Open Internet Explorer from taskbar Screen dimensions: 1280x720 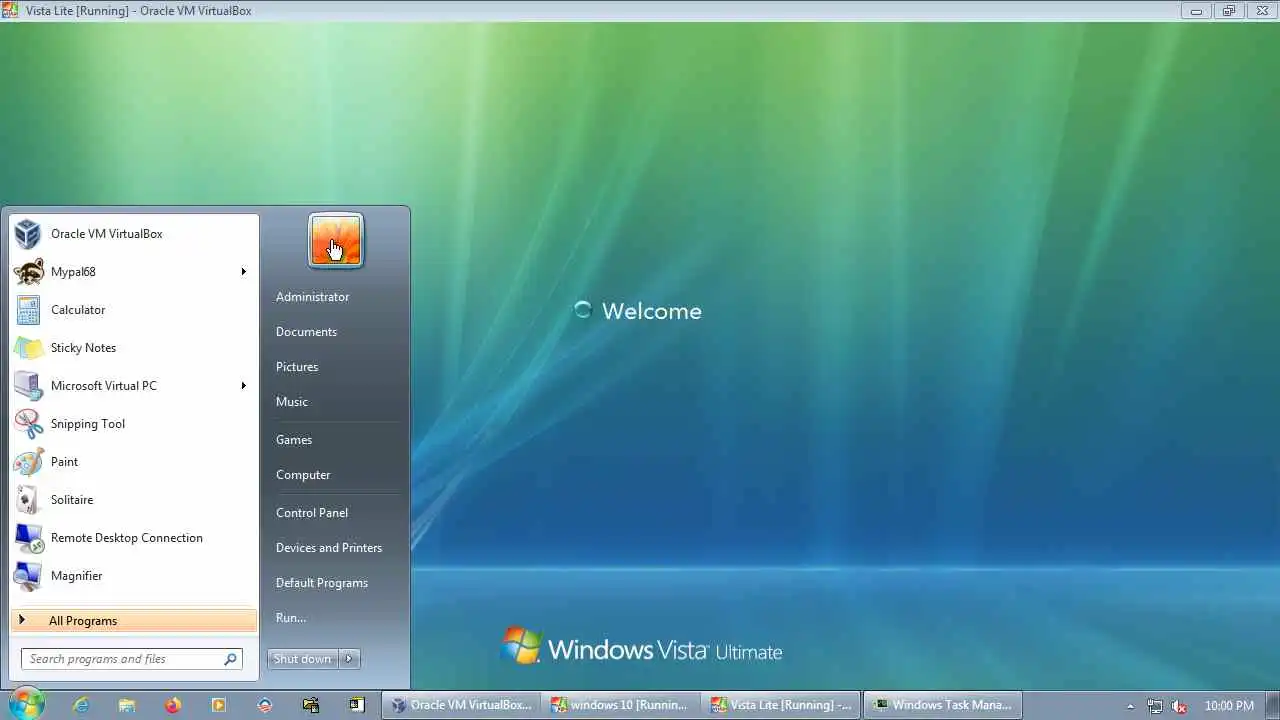[x=81, y=705]
